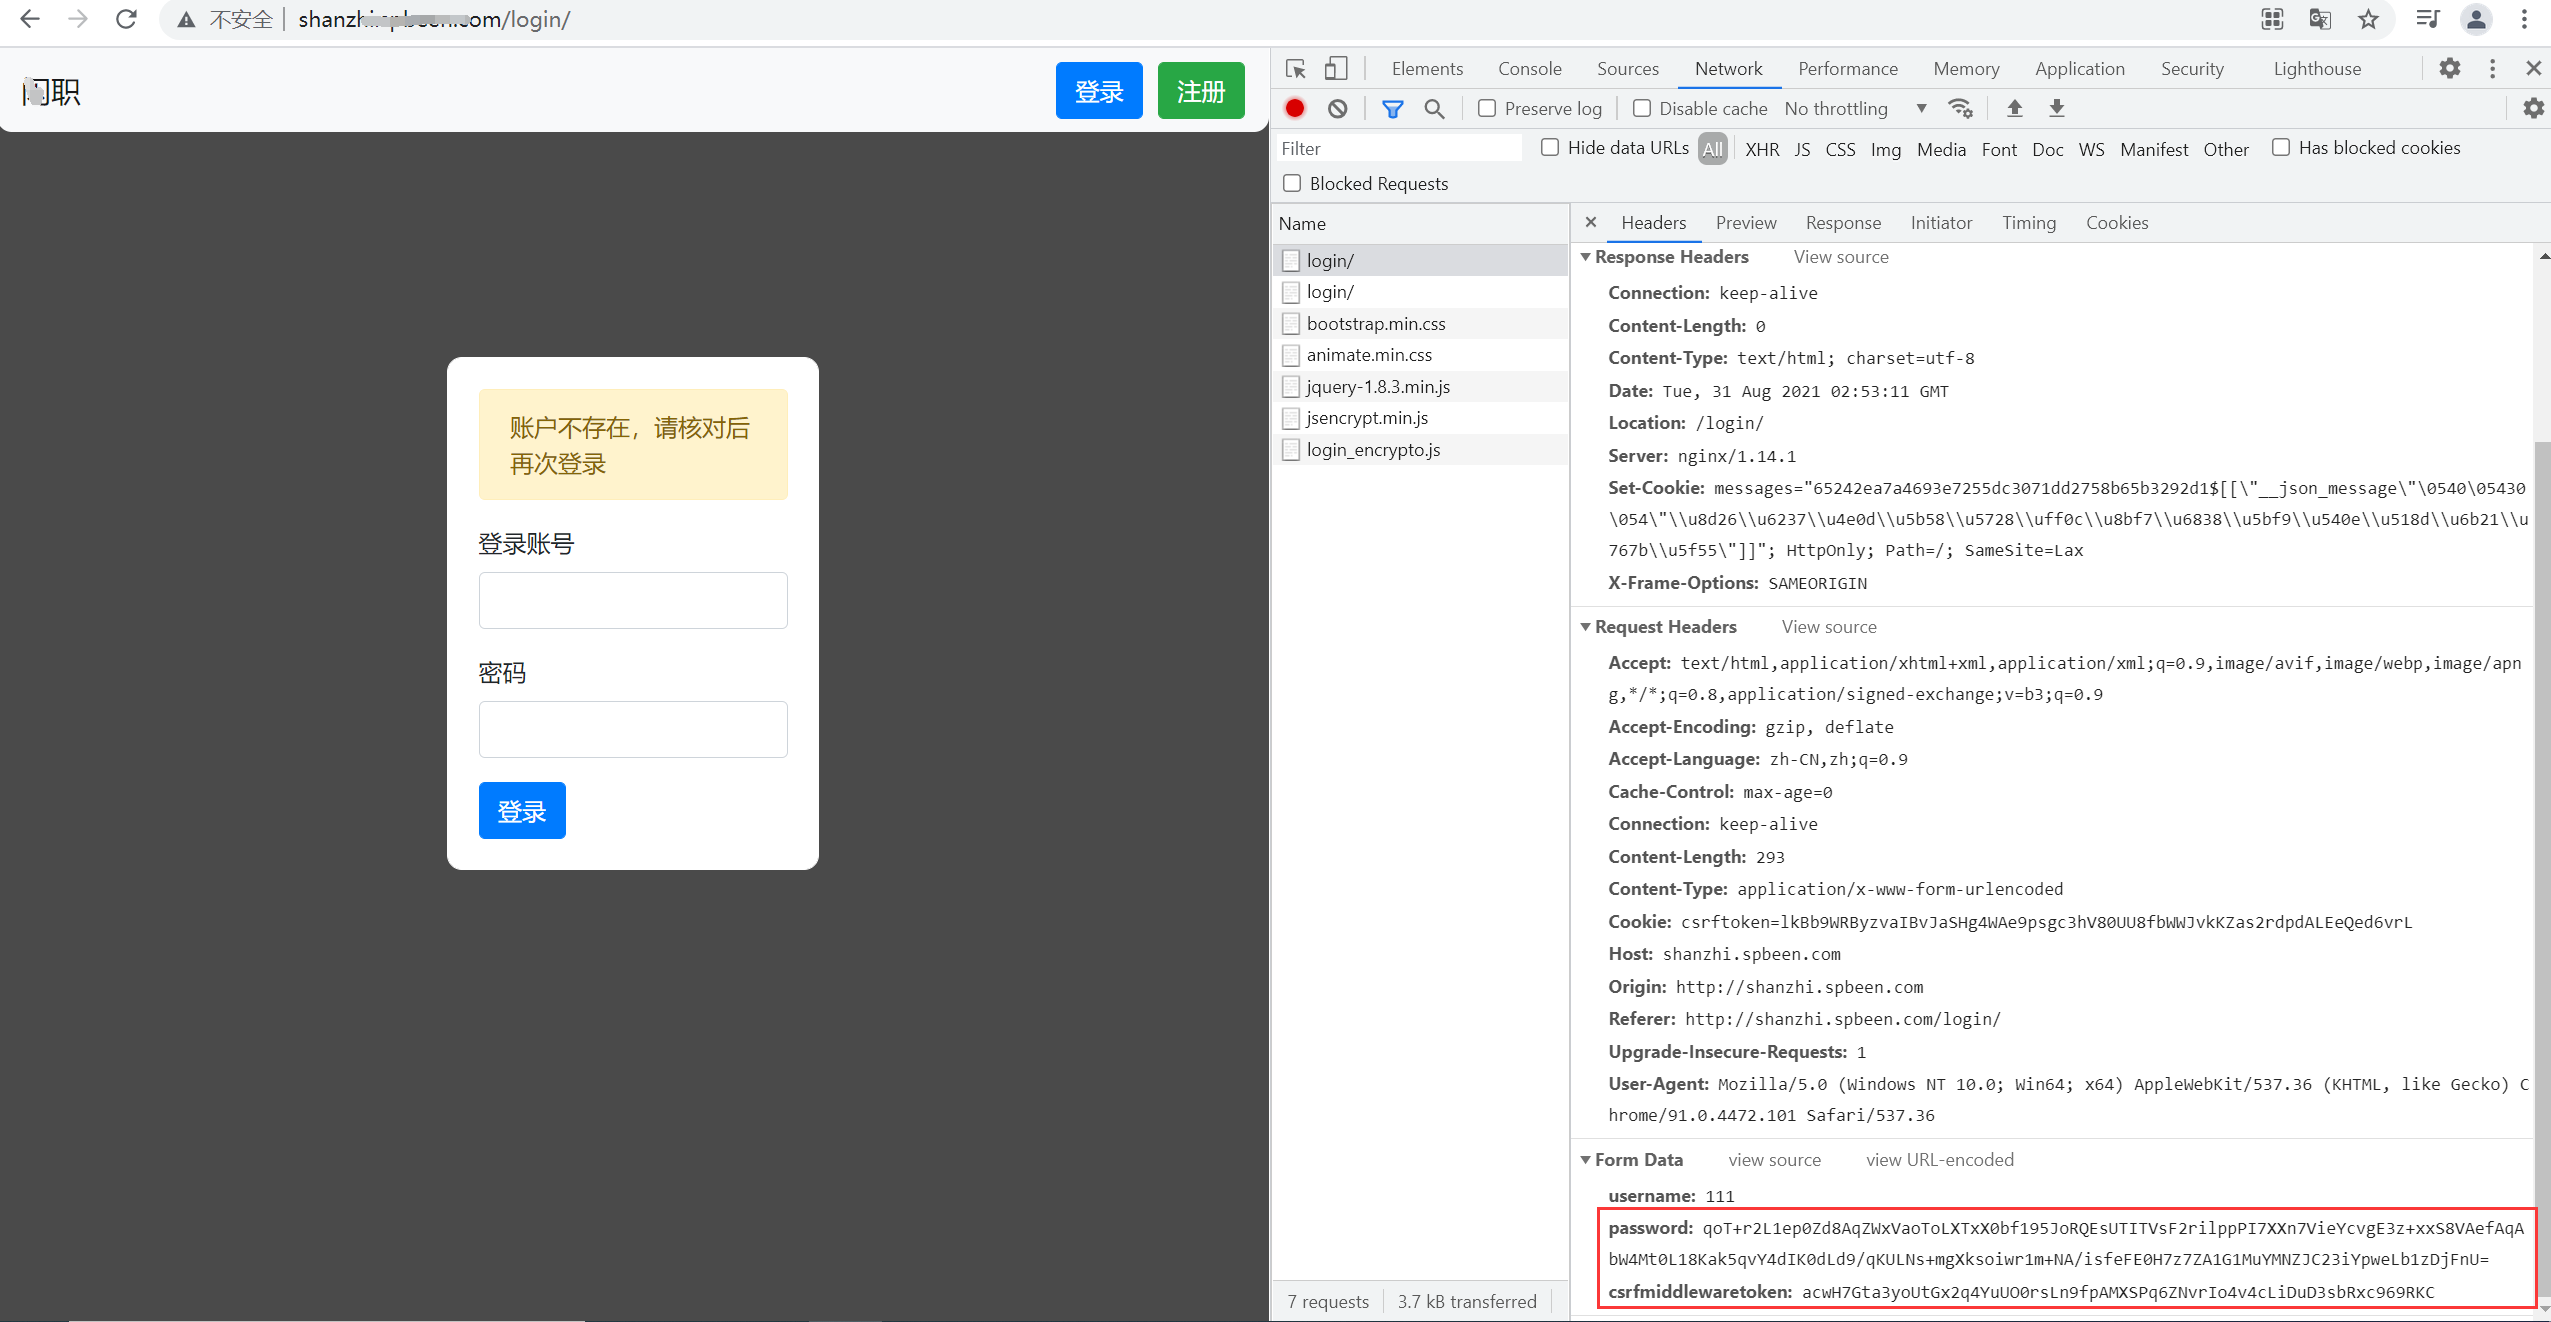Check the Disable cache checkbox
Image resolution: width=2551 pixels, height=1322 pixels.
click(x=1642, y=108)
